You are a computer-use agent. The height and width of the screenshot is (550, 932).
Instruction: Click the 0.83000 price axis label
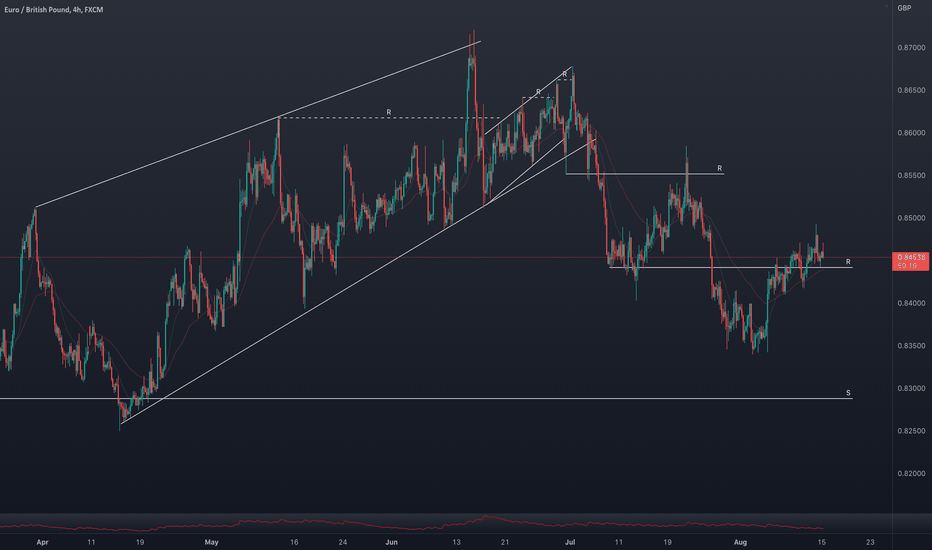[911, 388]
